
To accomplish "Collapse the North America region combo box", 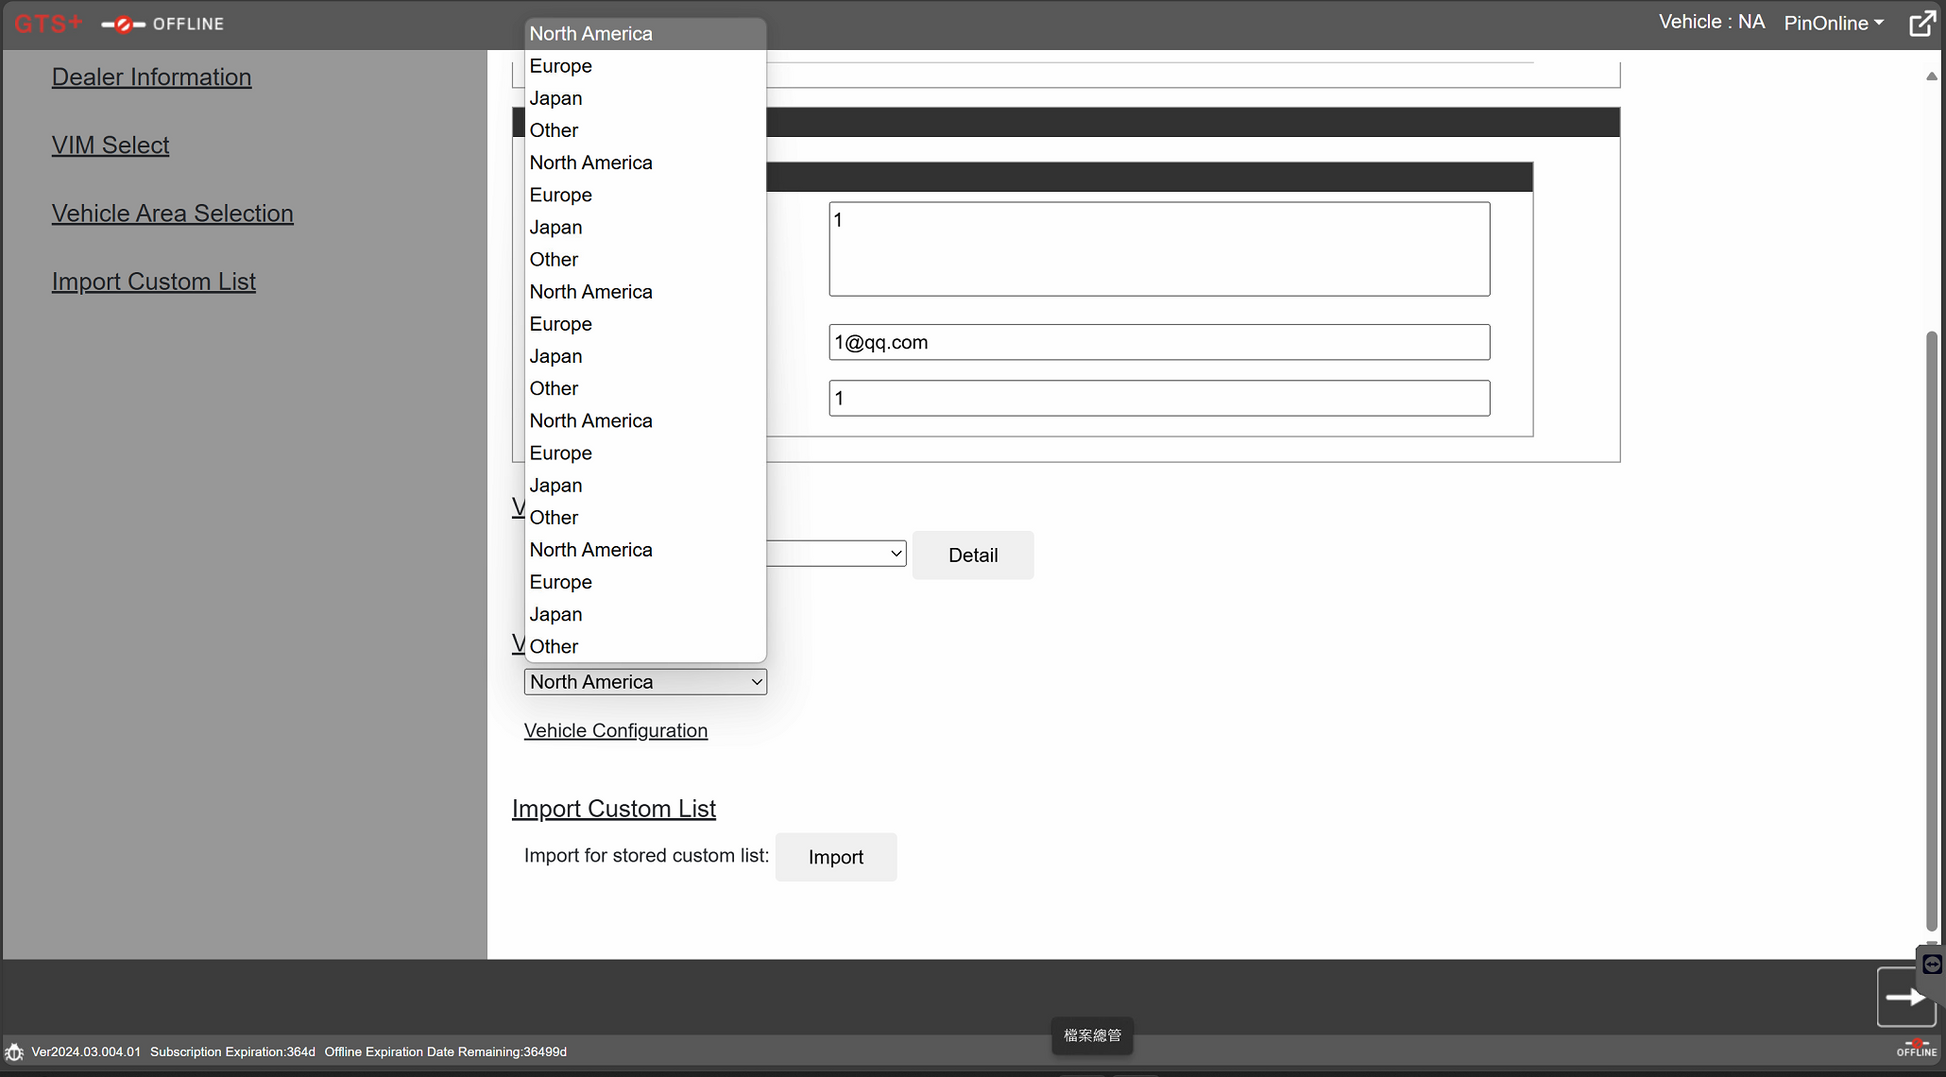I will 645,682.
